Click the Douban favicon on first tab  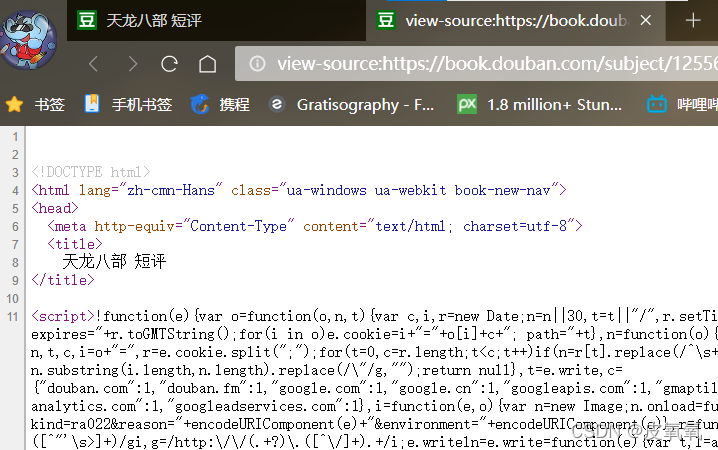tap(87, 20)
